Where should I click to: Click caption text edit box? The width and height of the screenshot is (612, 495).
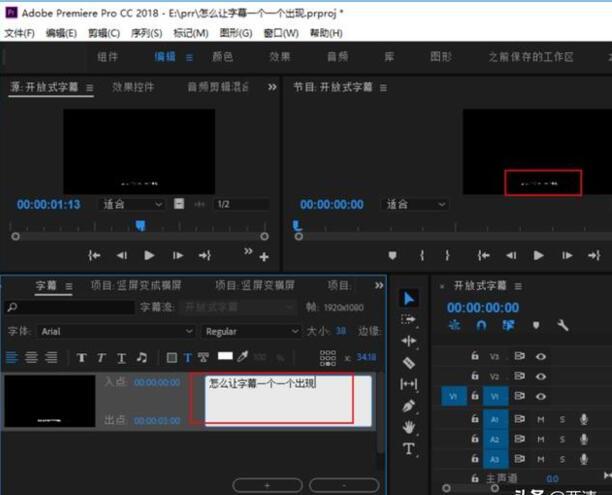pyautogui.click(x=288, y=400)
